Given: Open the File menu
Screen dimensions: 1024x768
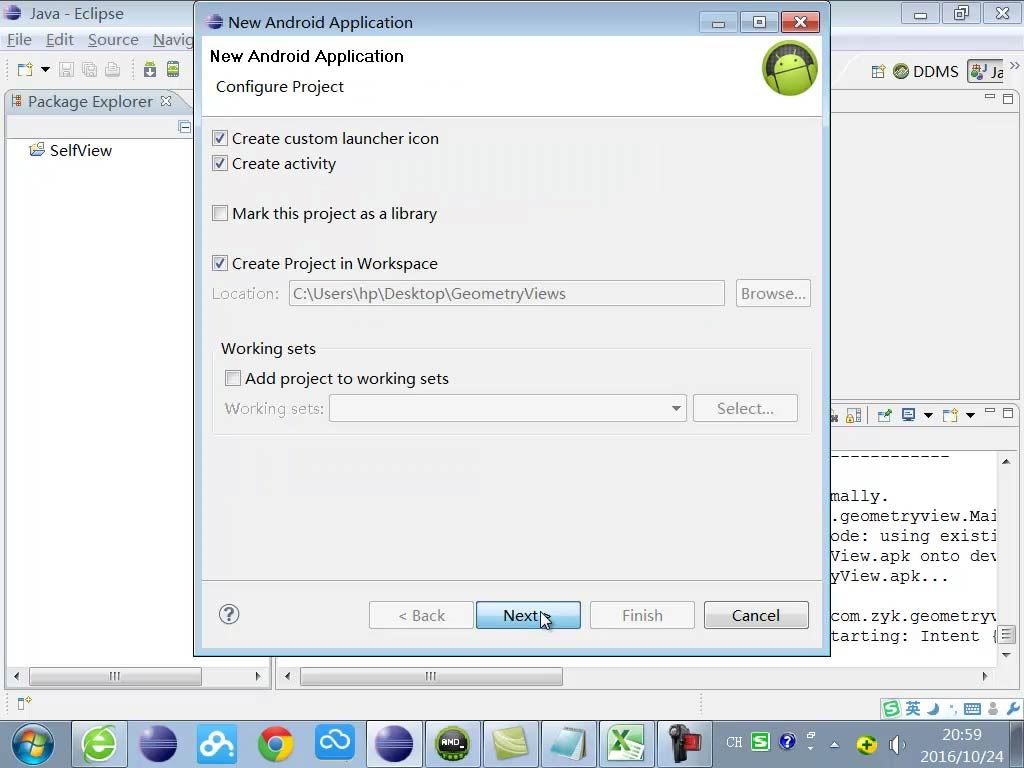Looking at the screenshot, I should point(19,40).
